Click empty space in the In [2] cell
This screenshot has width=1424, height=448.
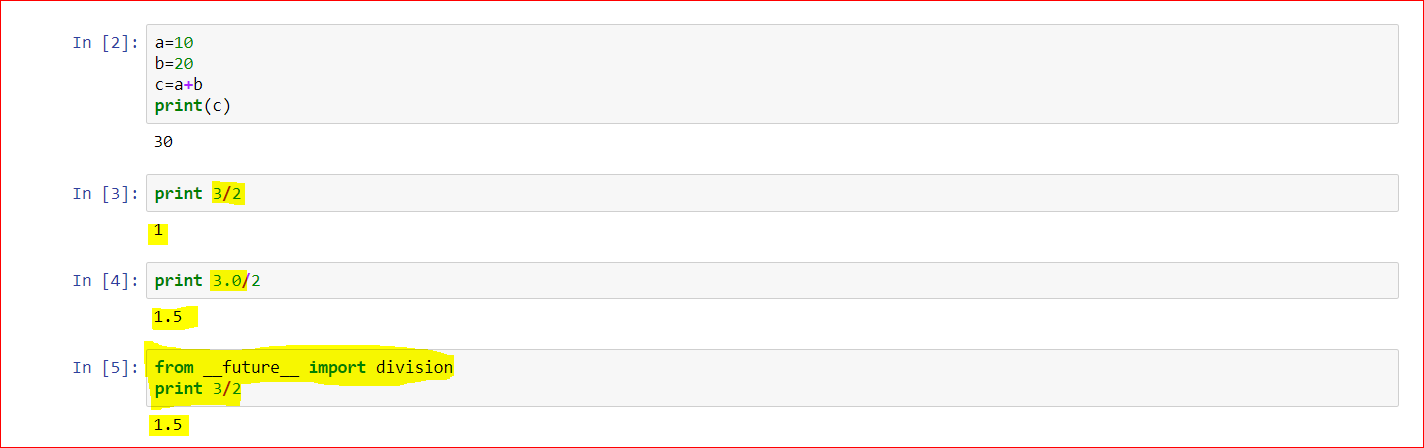point(800,74)
